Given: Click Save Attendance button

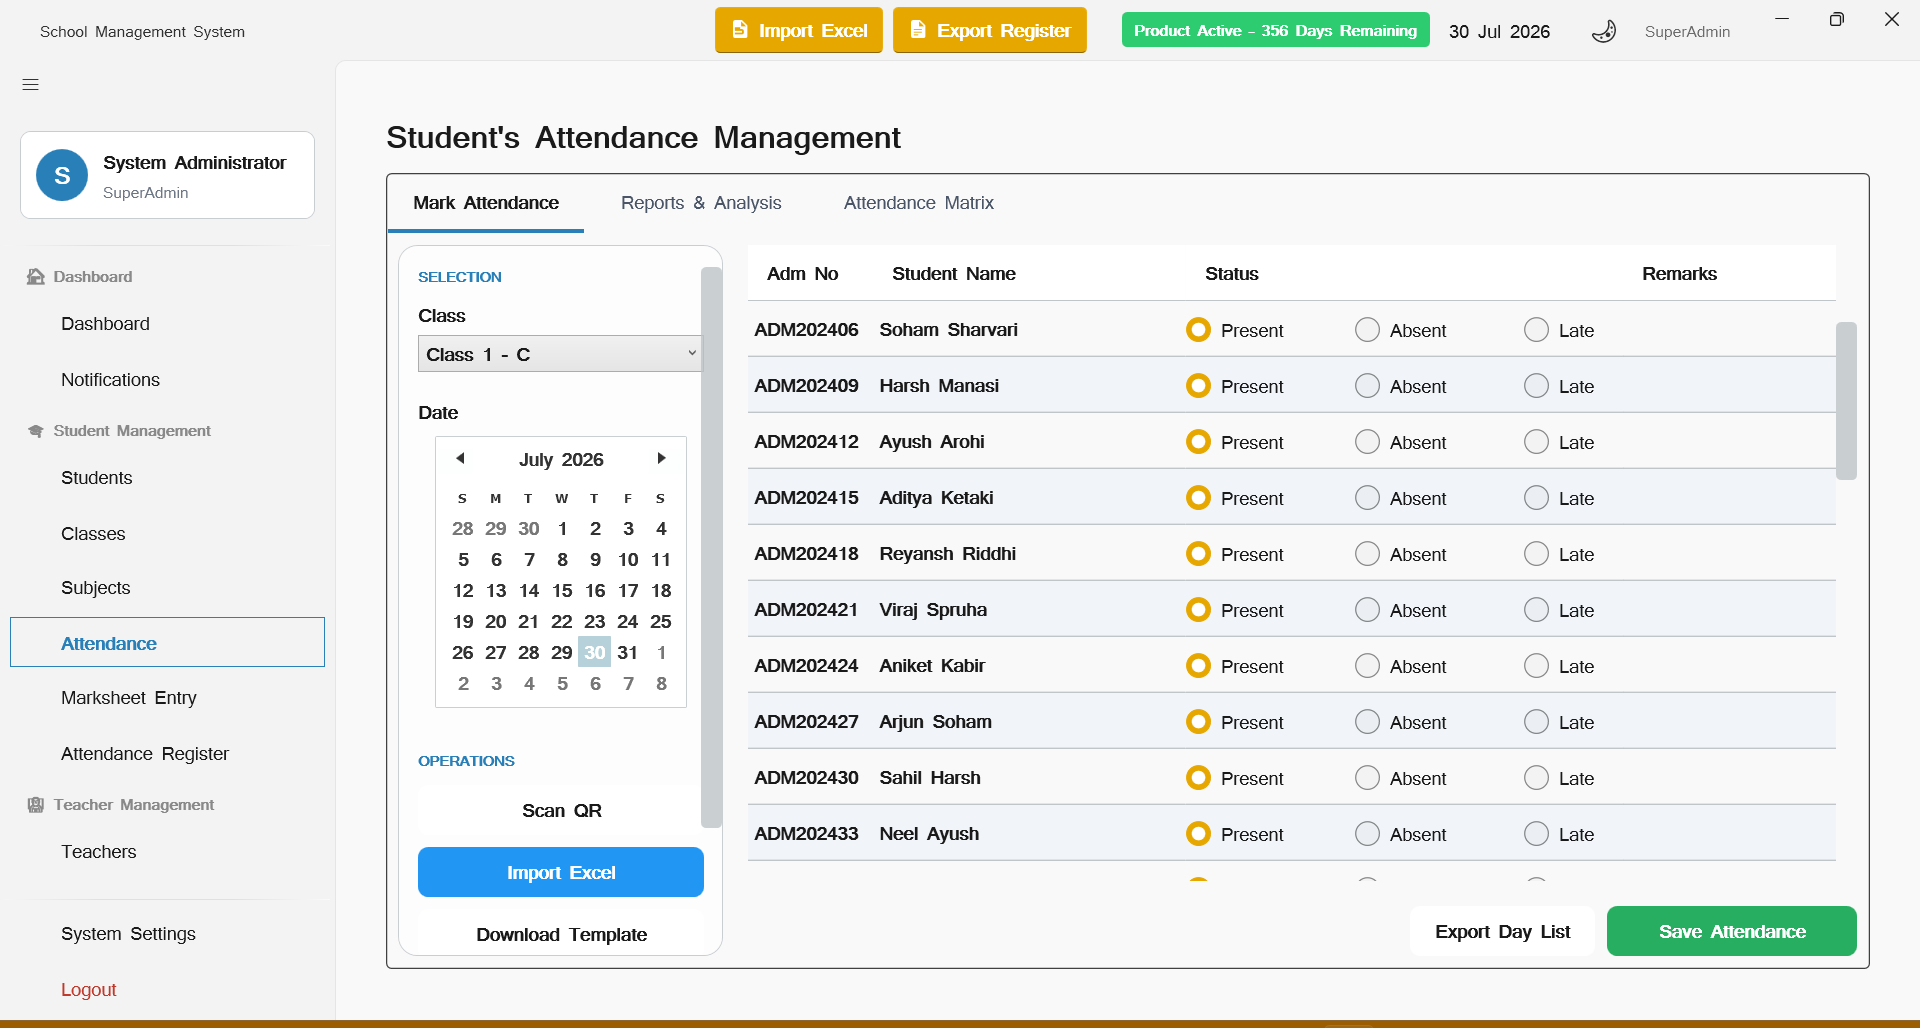Looking at the screenshot, I should (1731, 931).
